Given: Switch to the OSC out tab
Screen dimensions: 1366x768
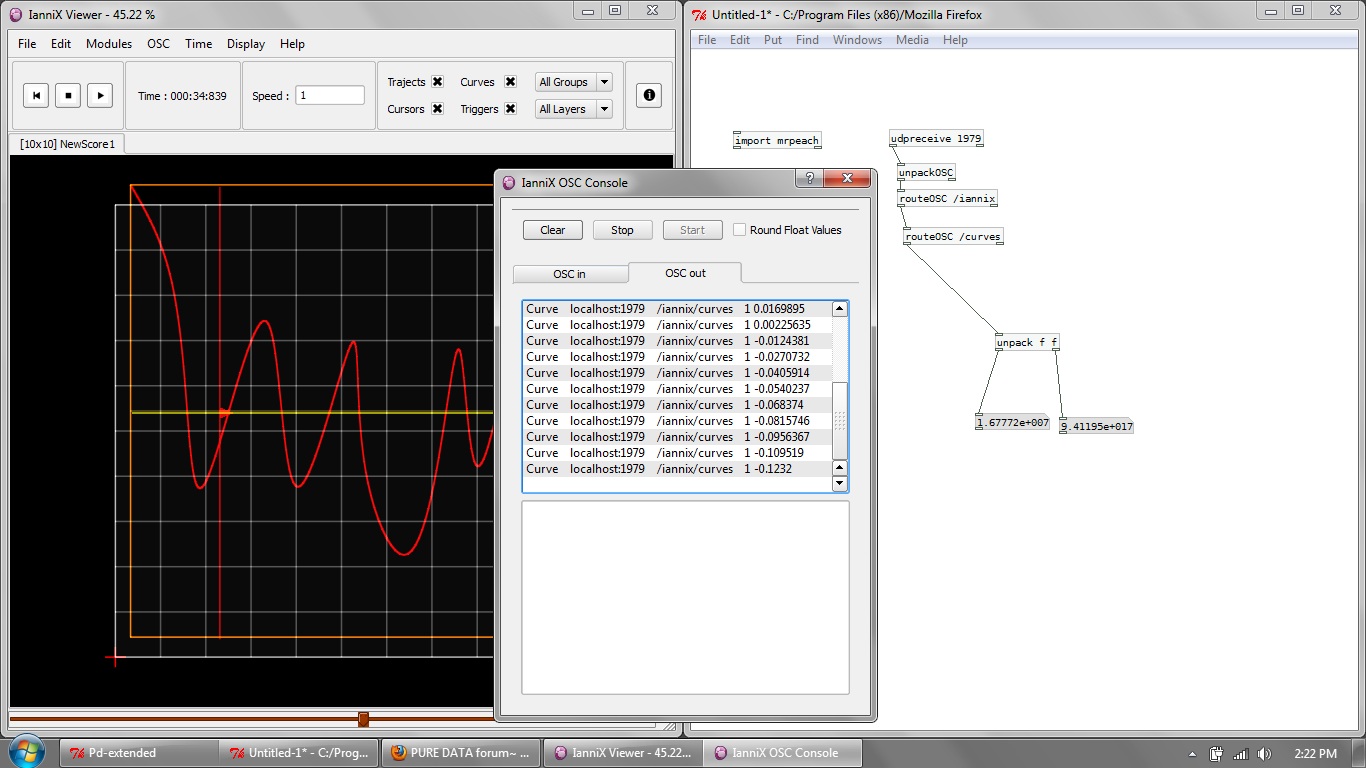Looking at the screenshot, I should 685,273.
